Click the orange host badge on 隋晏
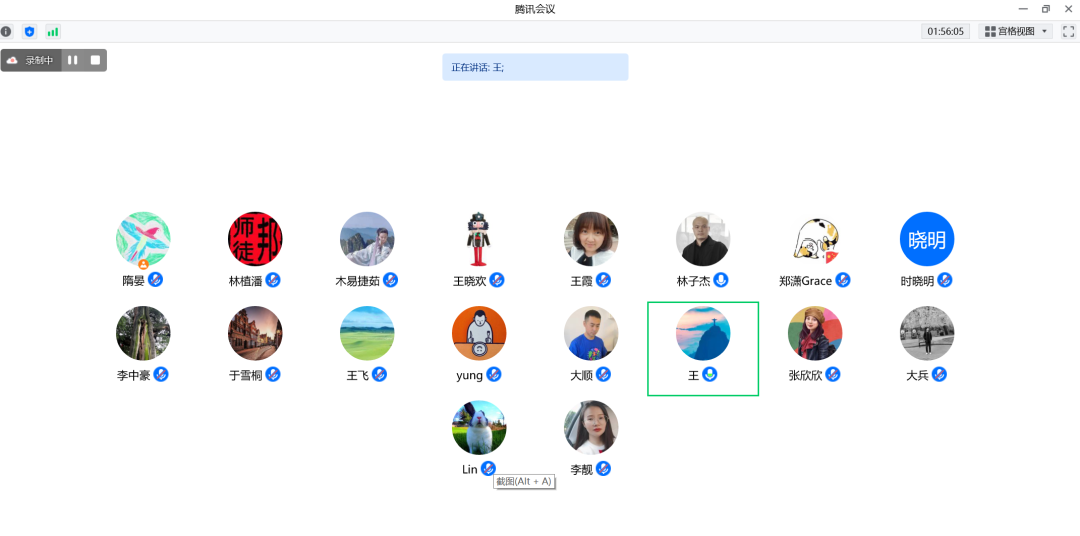The height and width of the screenshot is (536, 1080). point(143,264)
